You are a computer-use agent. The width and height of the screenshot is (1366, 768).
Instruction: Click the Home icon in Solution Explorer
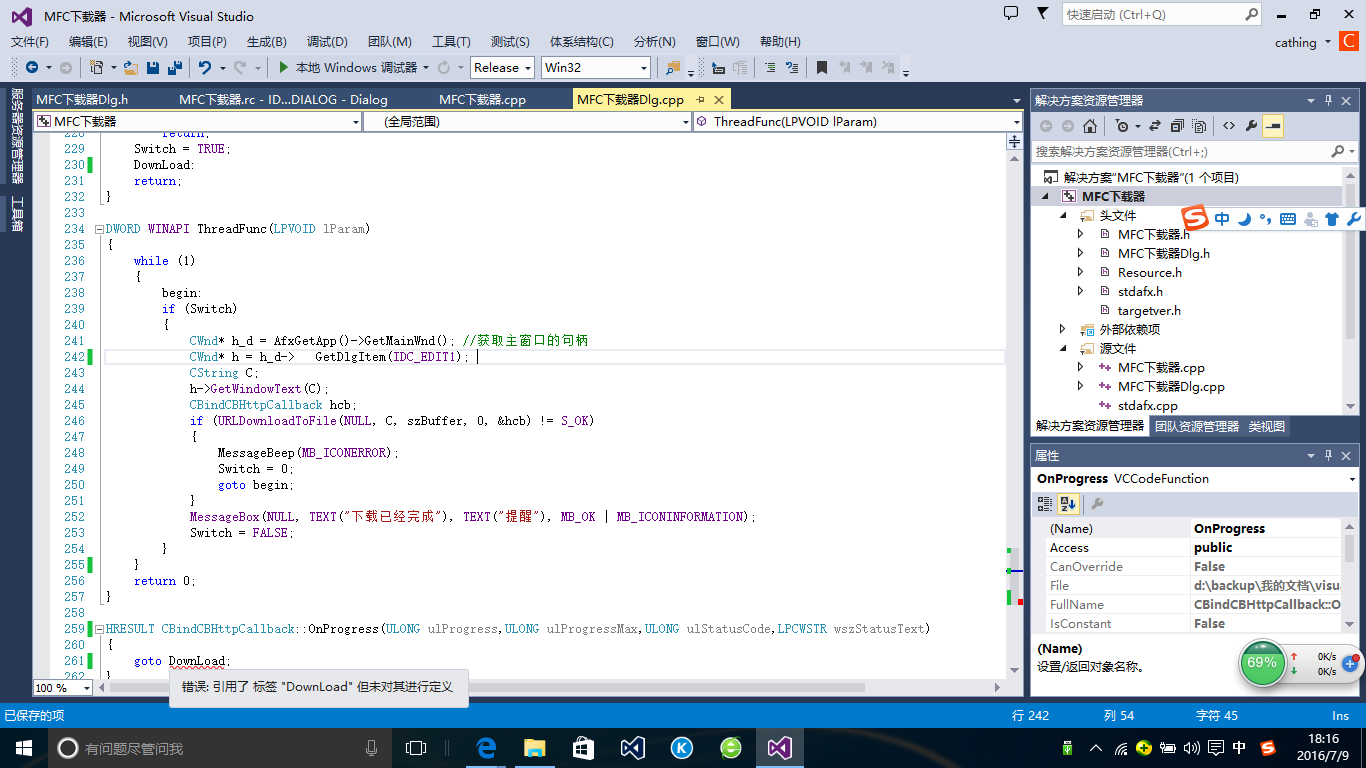point(1090,126)
